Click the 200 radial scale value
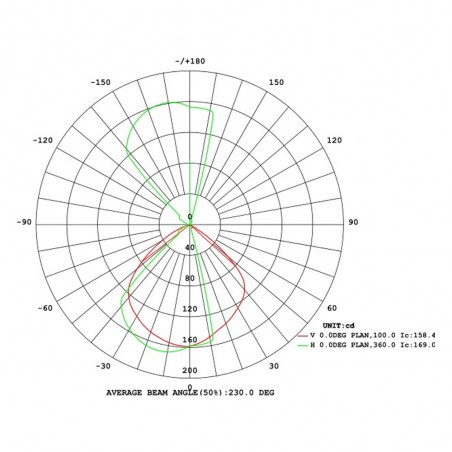The width and height of the screenshot is (452, 452). [190, 370]
